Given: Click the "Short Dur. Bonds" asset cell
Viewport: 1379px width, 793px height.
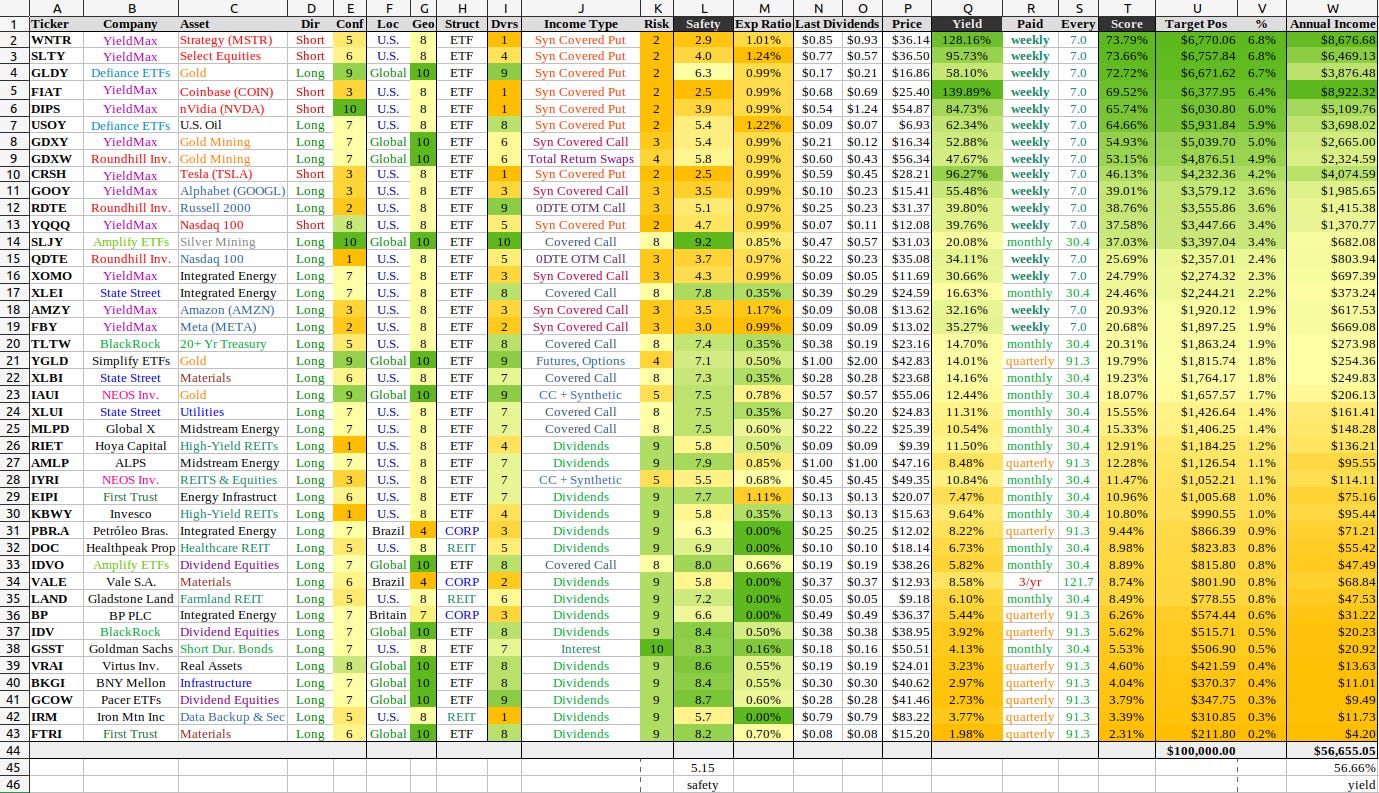Looking at the screenshot, I should click(x=234, y=649).
